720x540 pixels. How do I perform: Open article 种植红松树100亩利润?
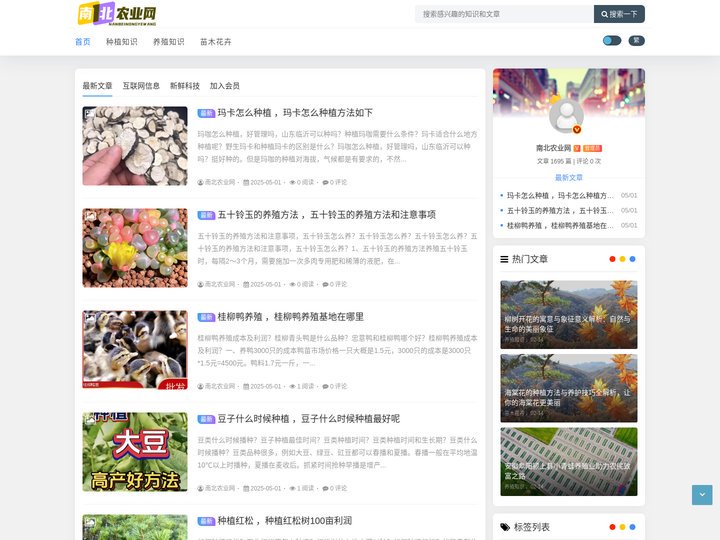click(285, 521)
